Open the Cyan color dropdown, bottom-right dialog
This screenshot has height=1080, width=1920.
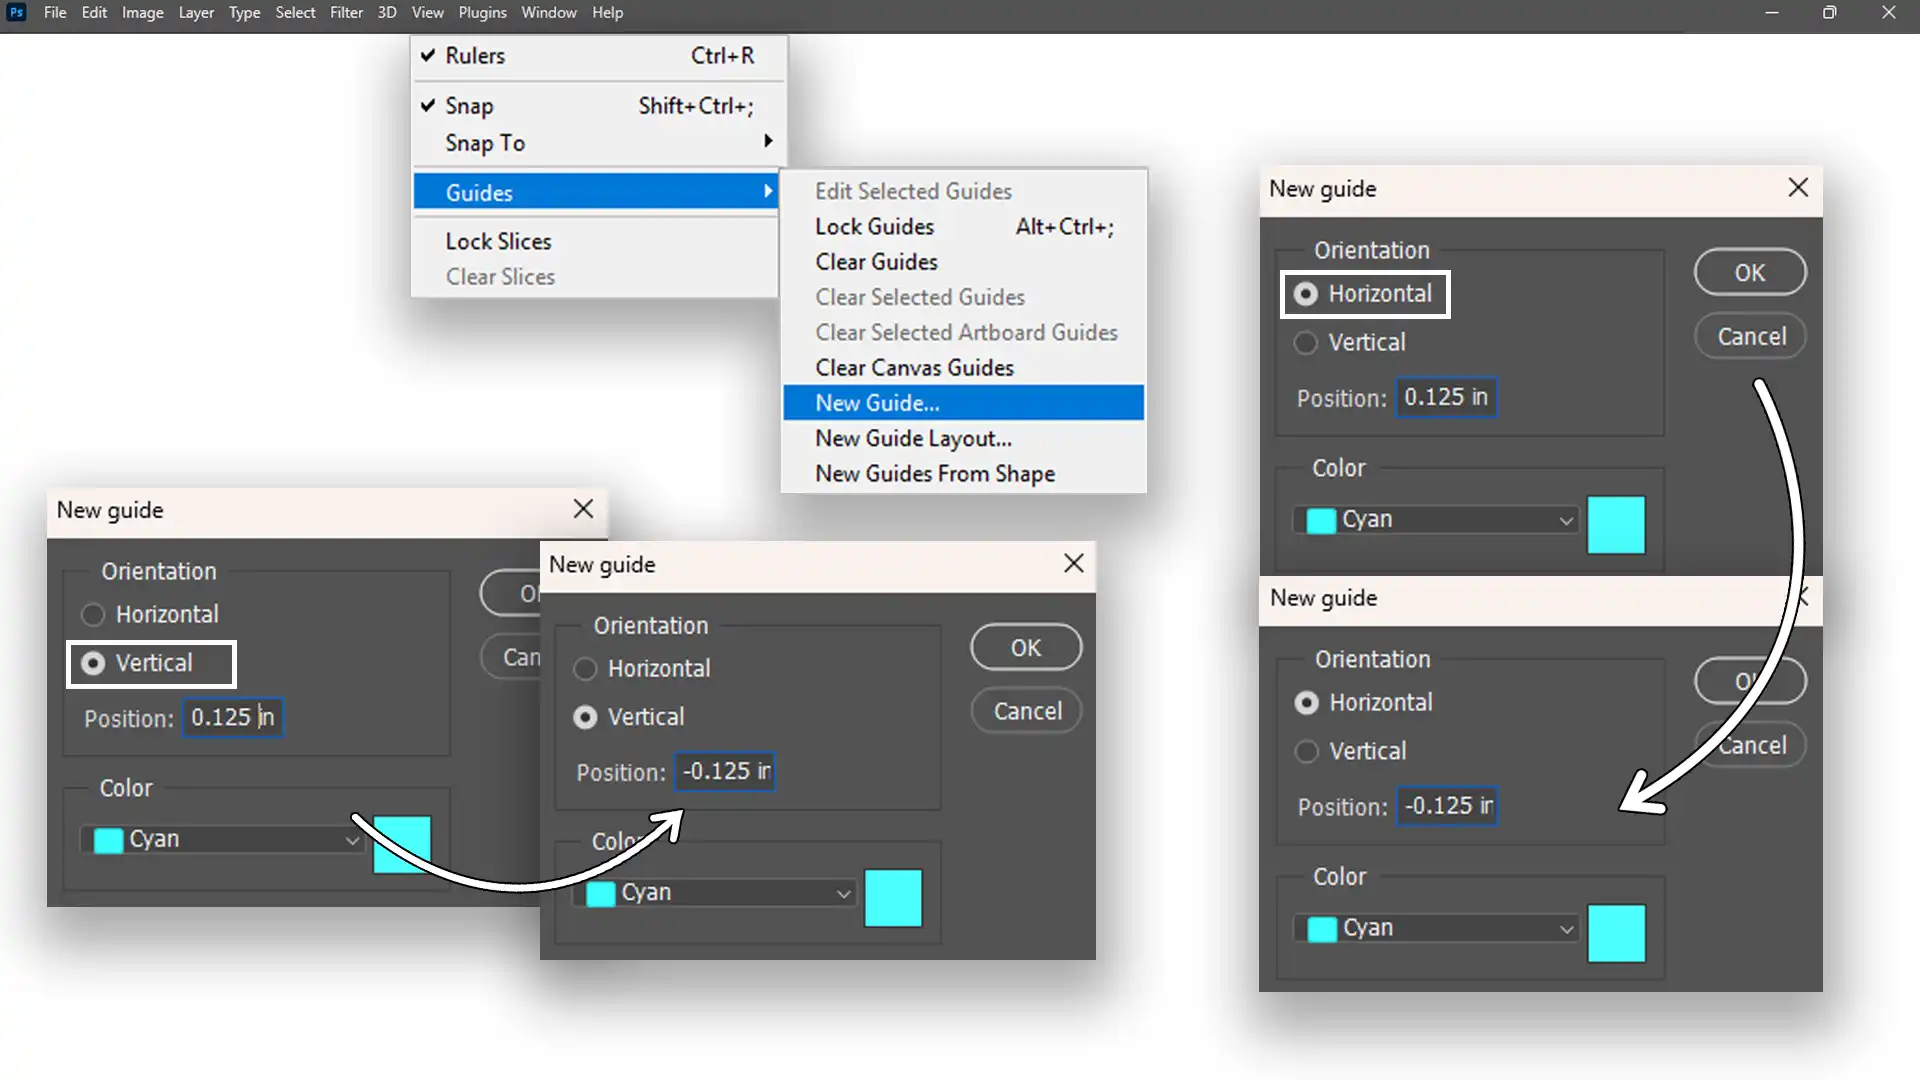coord(1437,929)
